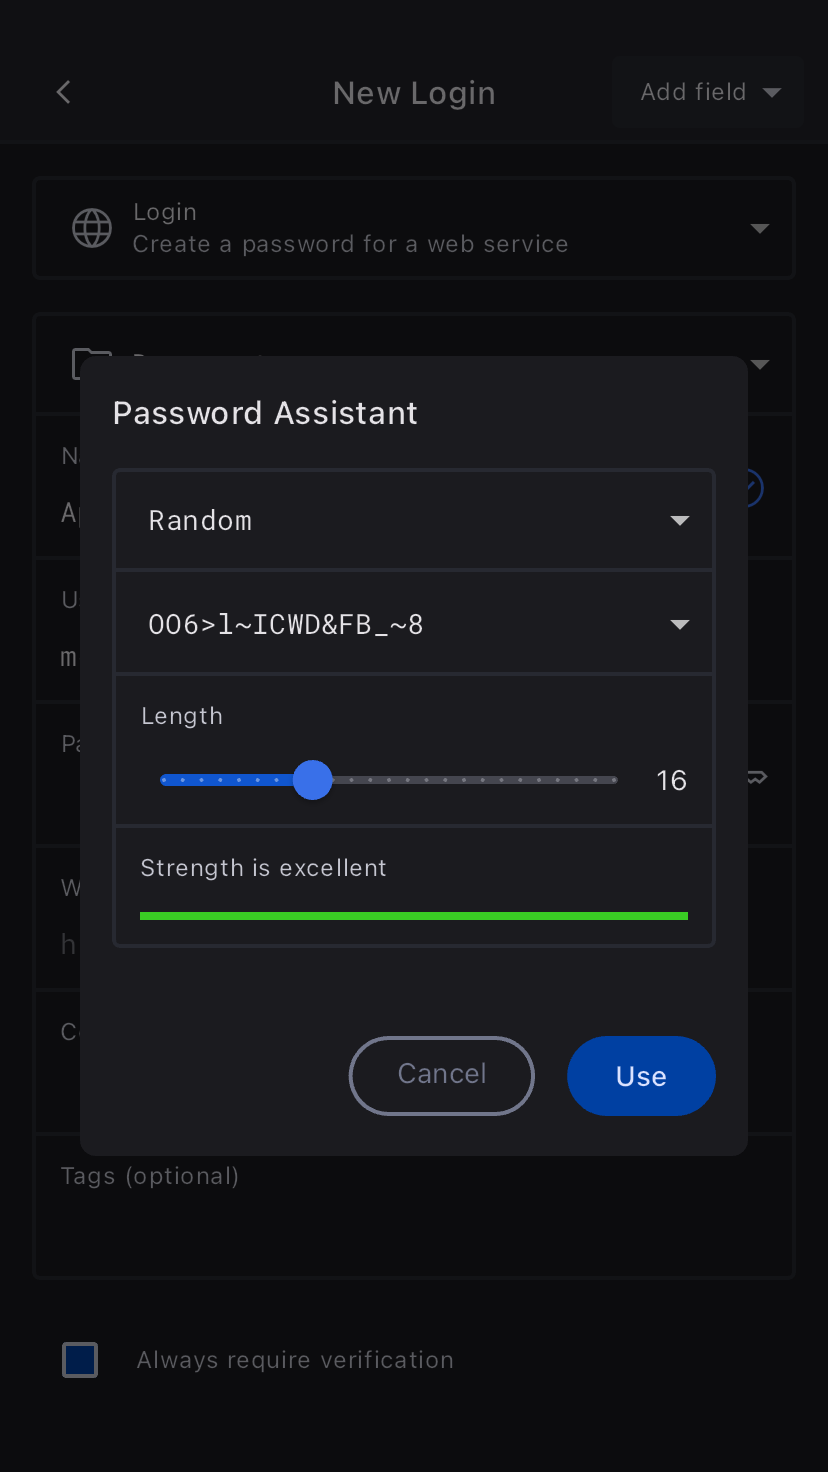Click the globe icon beside Login
The image size is (828, 1472).
(x=92, y=228)
